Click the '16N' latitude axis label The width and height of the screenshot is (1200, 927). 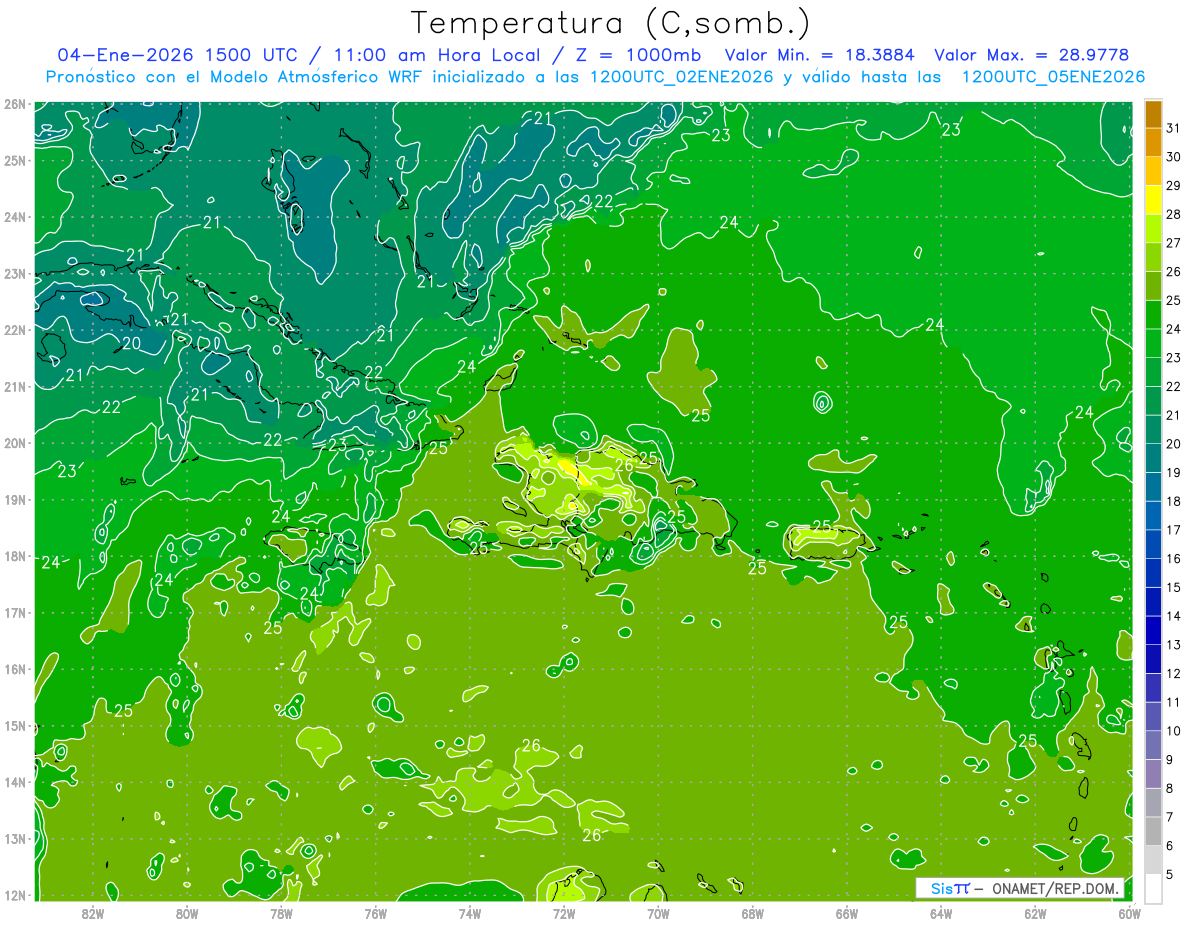pos(14,669)
